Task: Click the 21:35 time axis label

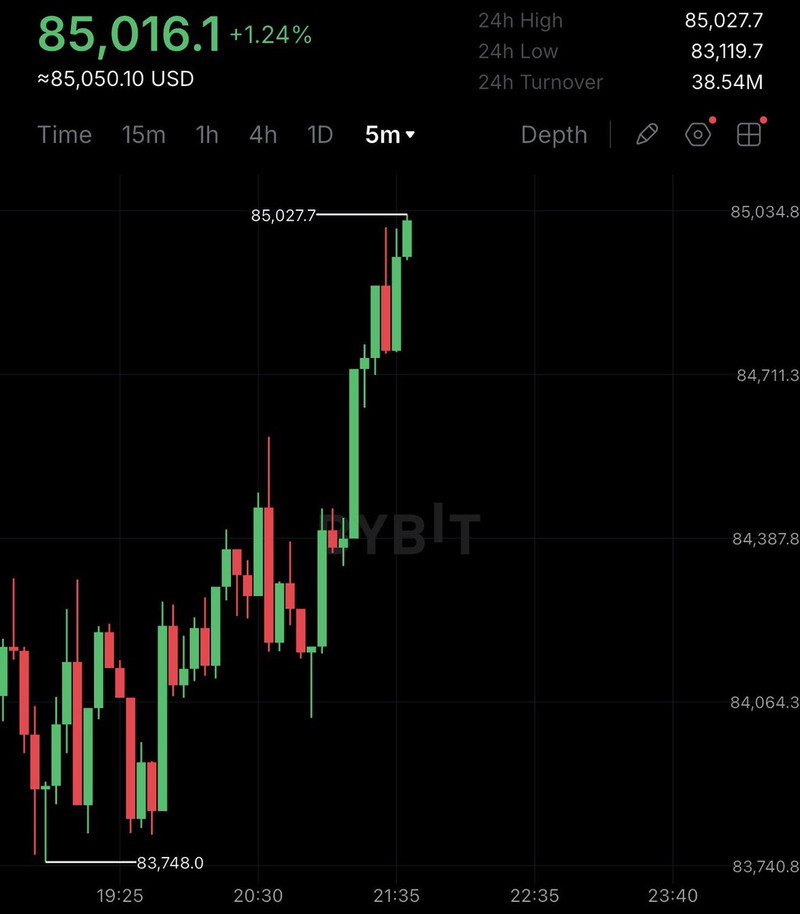Action: [397, 895]
